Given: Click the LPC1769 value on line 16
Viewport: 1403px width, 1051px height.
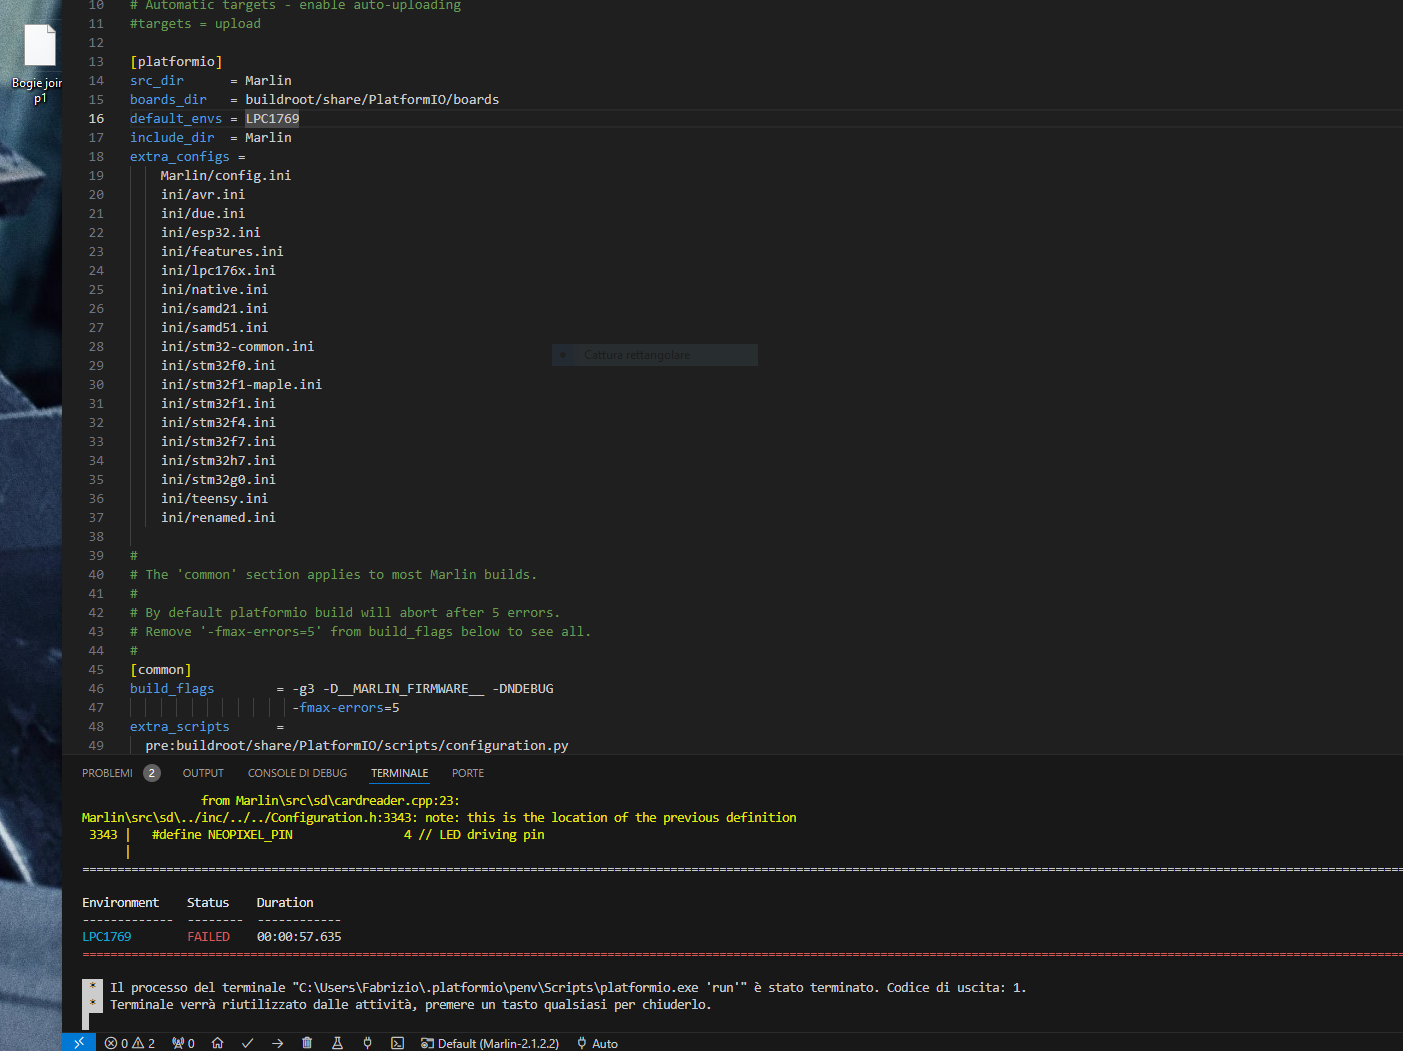Looking at the screenshot, I should pyautogui.click(x=272, y=118).
